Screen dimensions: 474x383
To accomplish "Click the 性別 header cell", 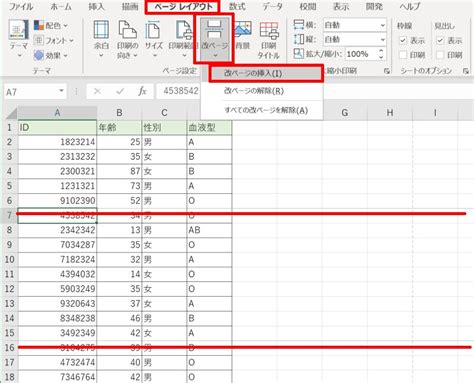I will (x=164, y=127).
